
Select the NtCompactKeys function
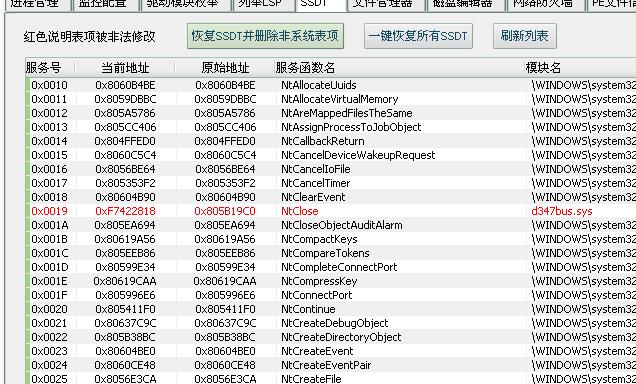(319, 239)
